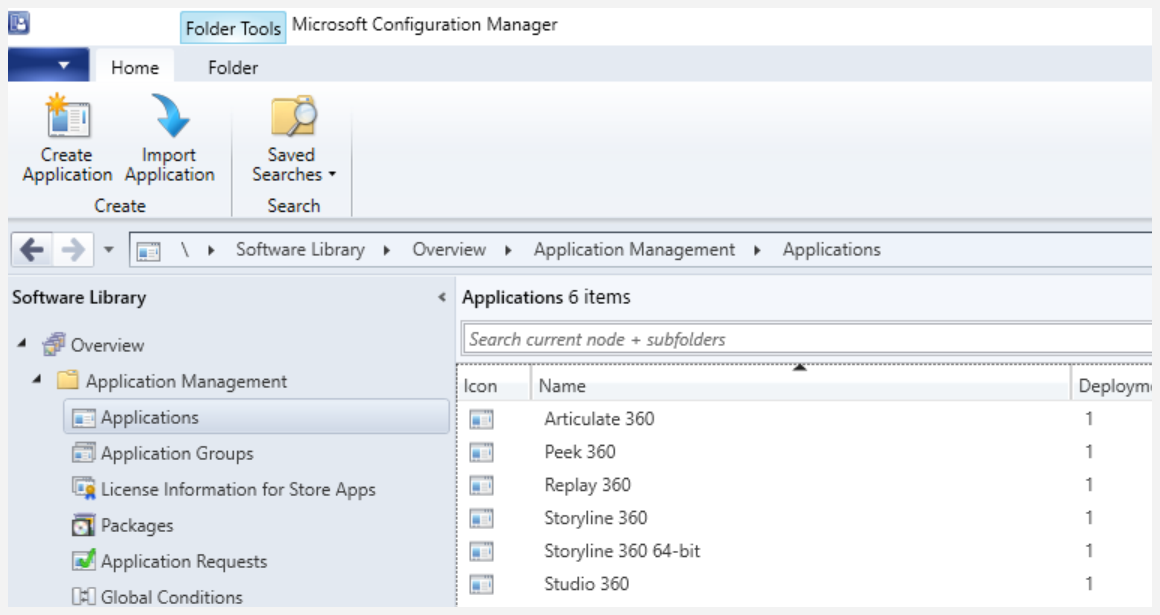Expand breadcrumb arrow after Application Management
Viewport: 1160px width, 615px height.
(758, 250)
